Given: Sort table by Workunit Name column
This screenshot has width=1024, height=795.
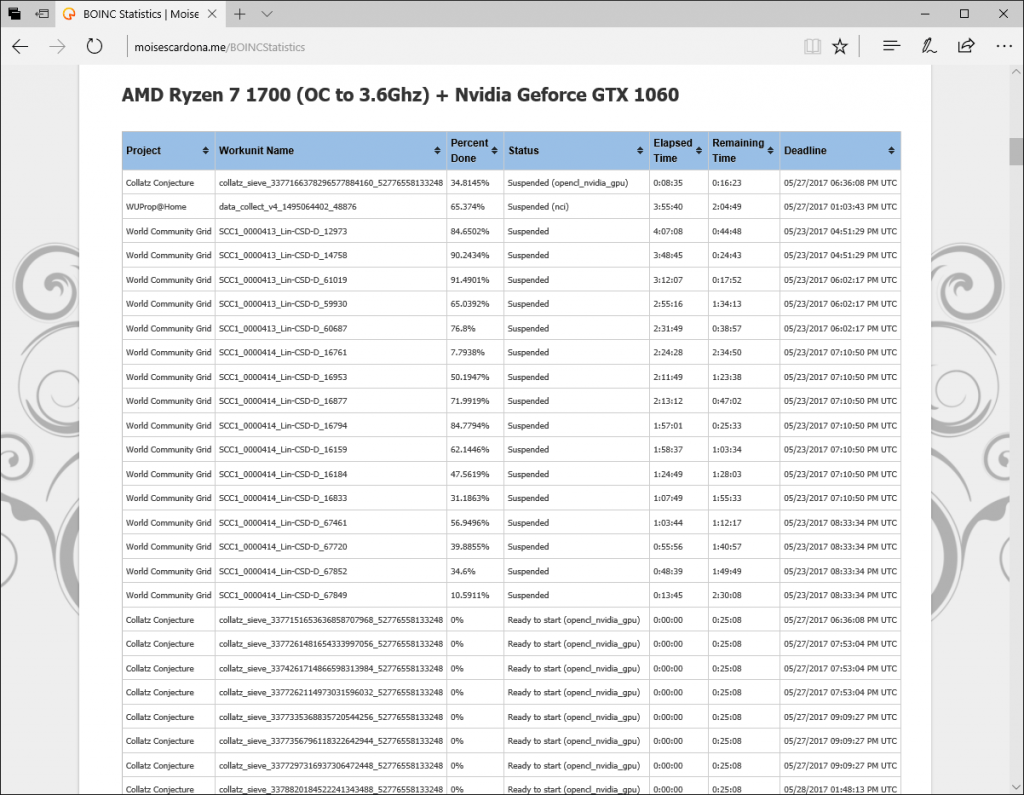Looking at the screenshot, I should pyautogui.click(x=330, y=150).
